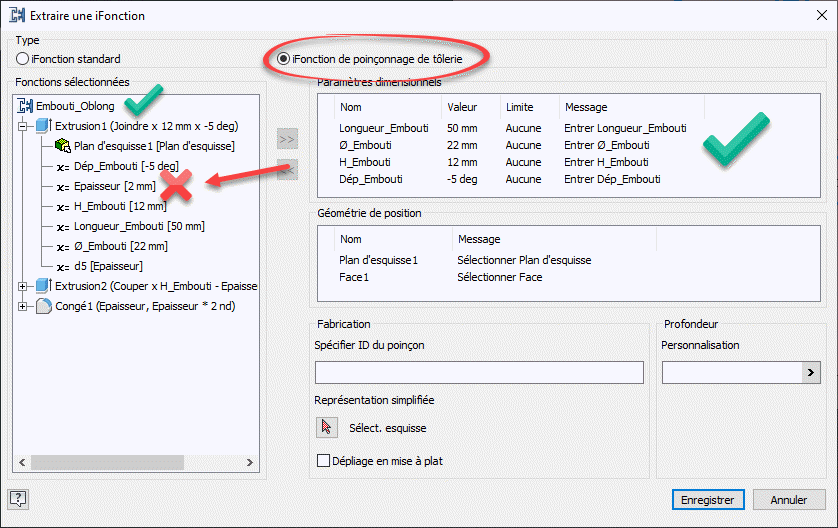Select Longueur_Embouti row in parameters table
Viewport: 838px width, 528px height.
[x=384, y=128]
